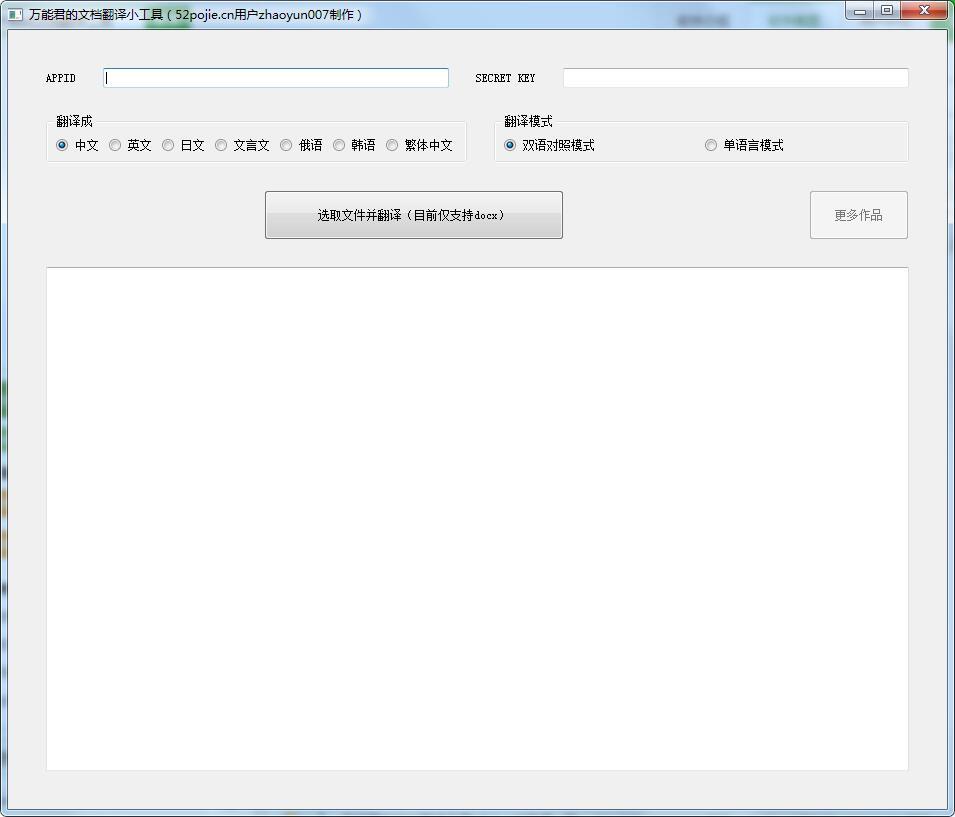
Task: Pick the 日文 radio option
Action: tap(168, 145)
